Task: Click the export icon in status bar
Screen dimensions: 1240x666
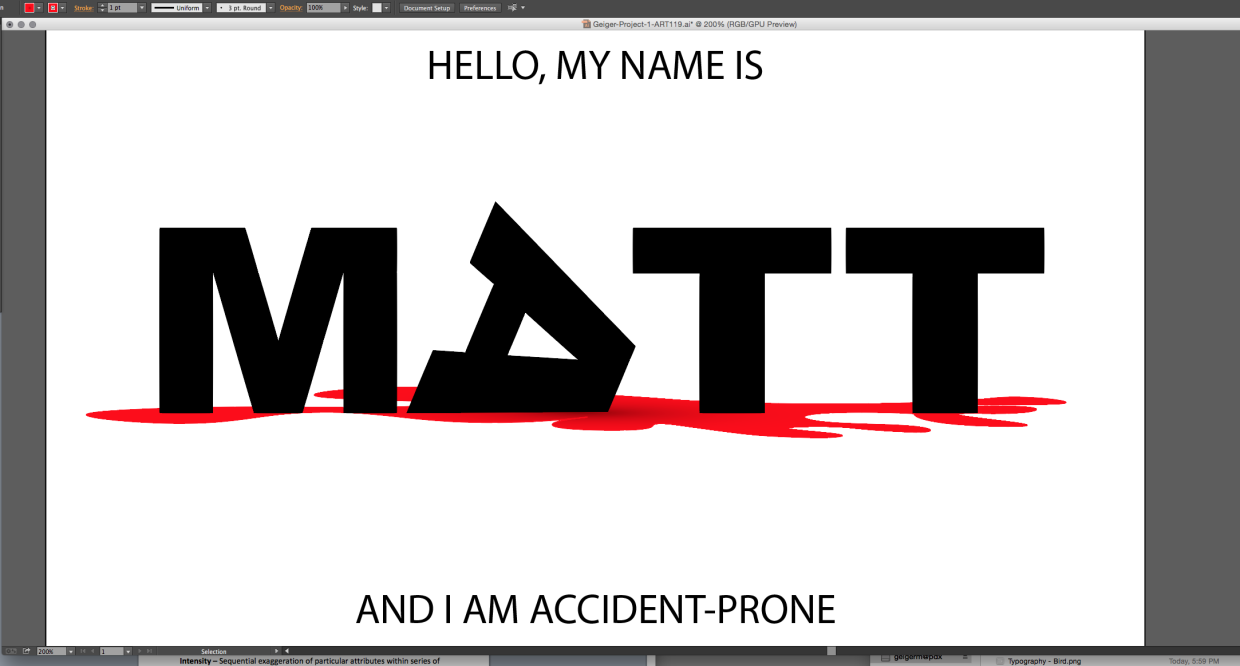Action: coord(26,651)
